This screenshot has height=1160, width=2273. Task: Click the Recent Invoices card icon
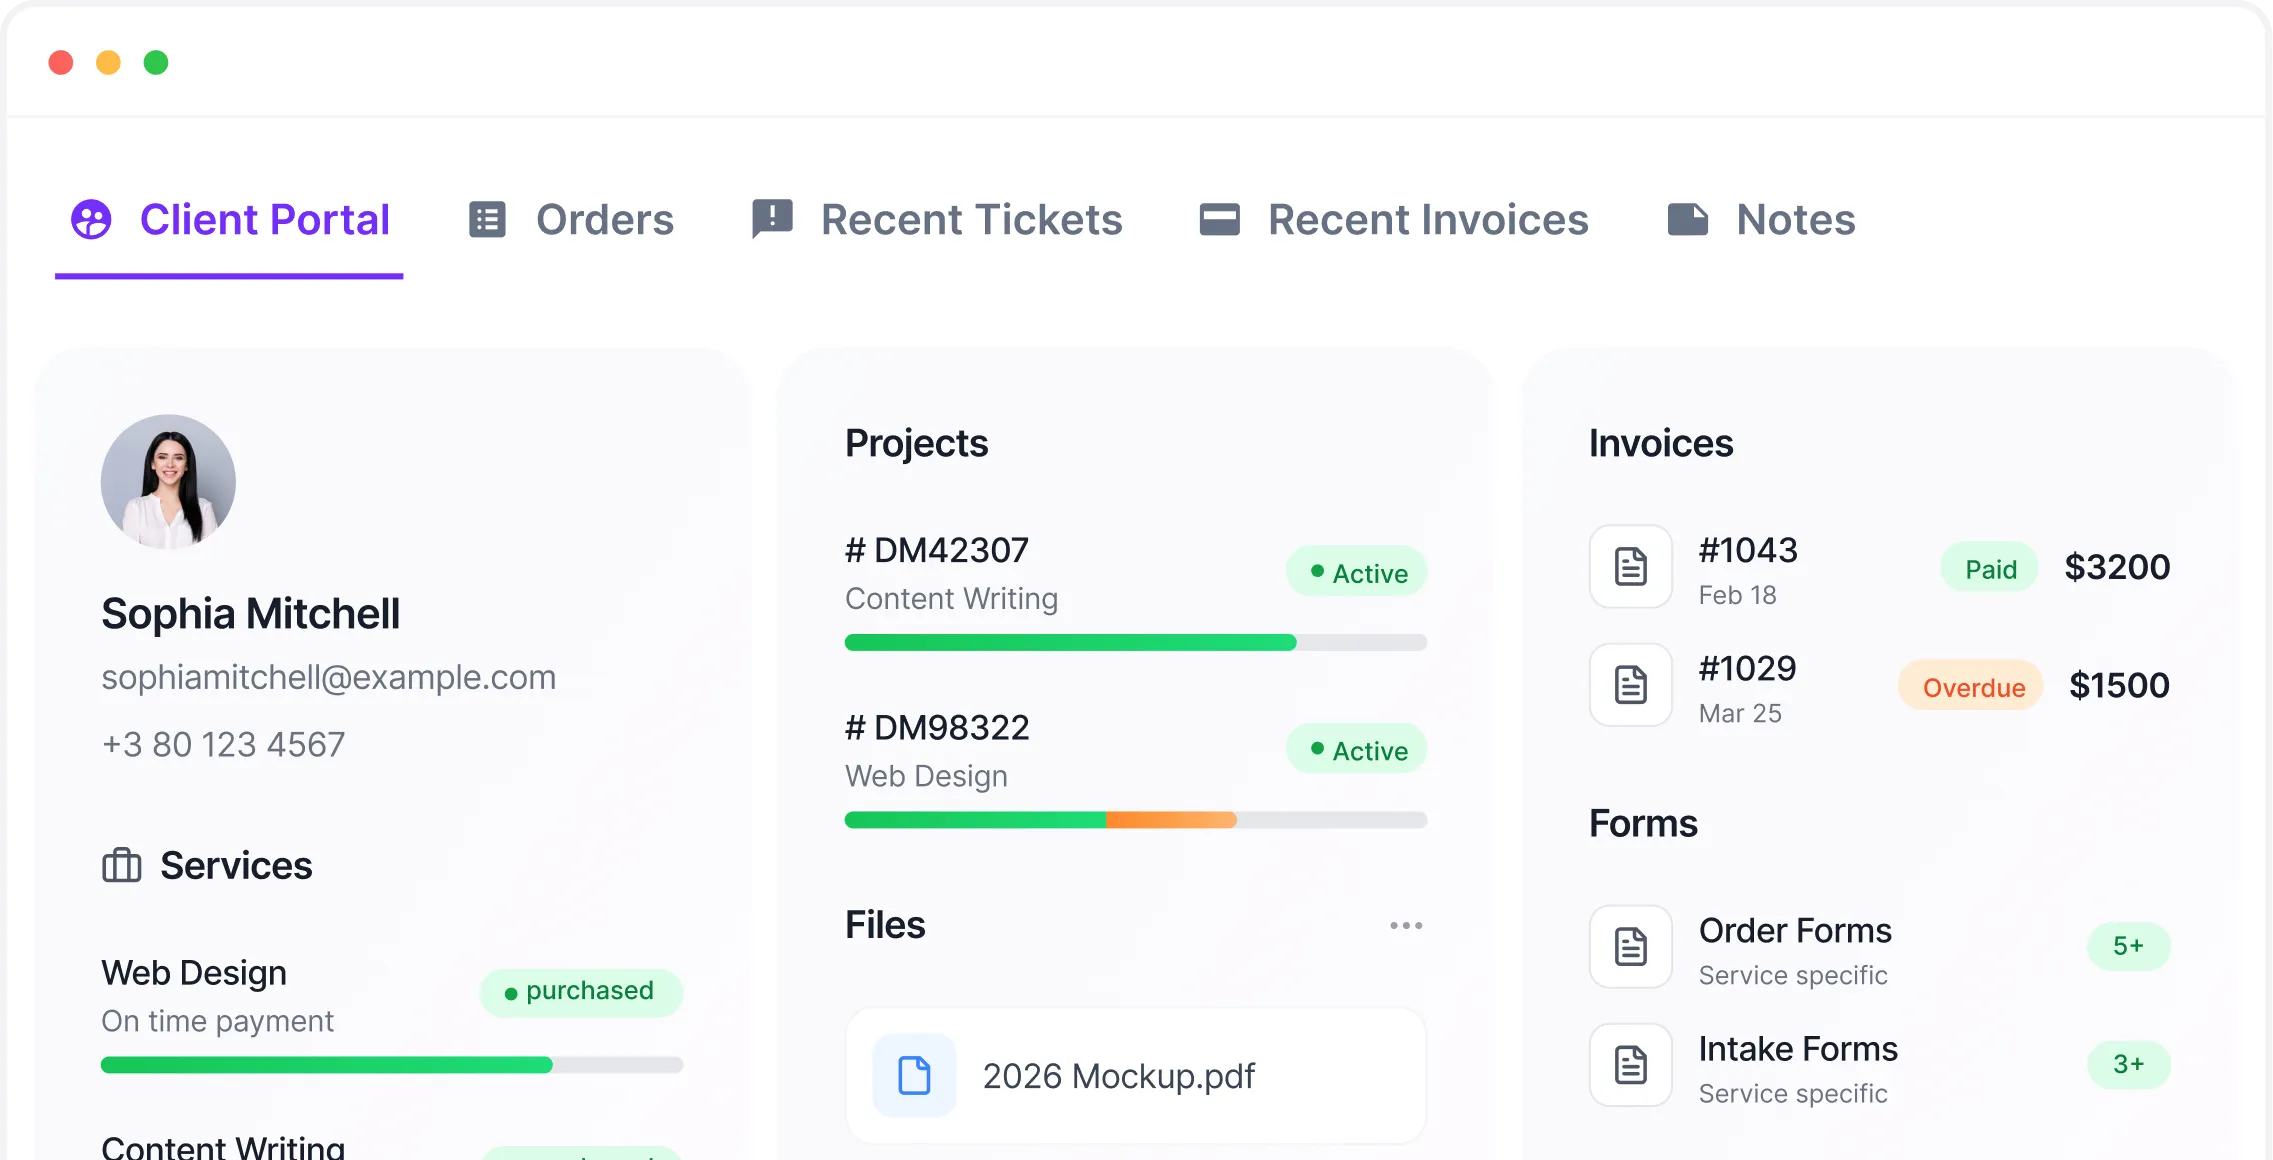pyautogui.click(x=1220, y=219)
